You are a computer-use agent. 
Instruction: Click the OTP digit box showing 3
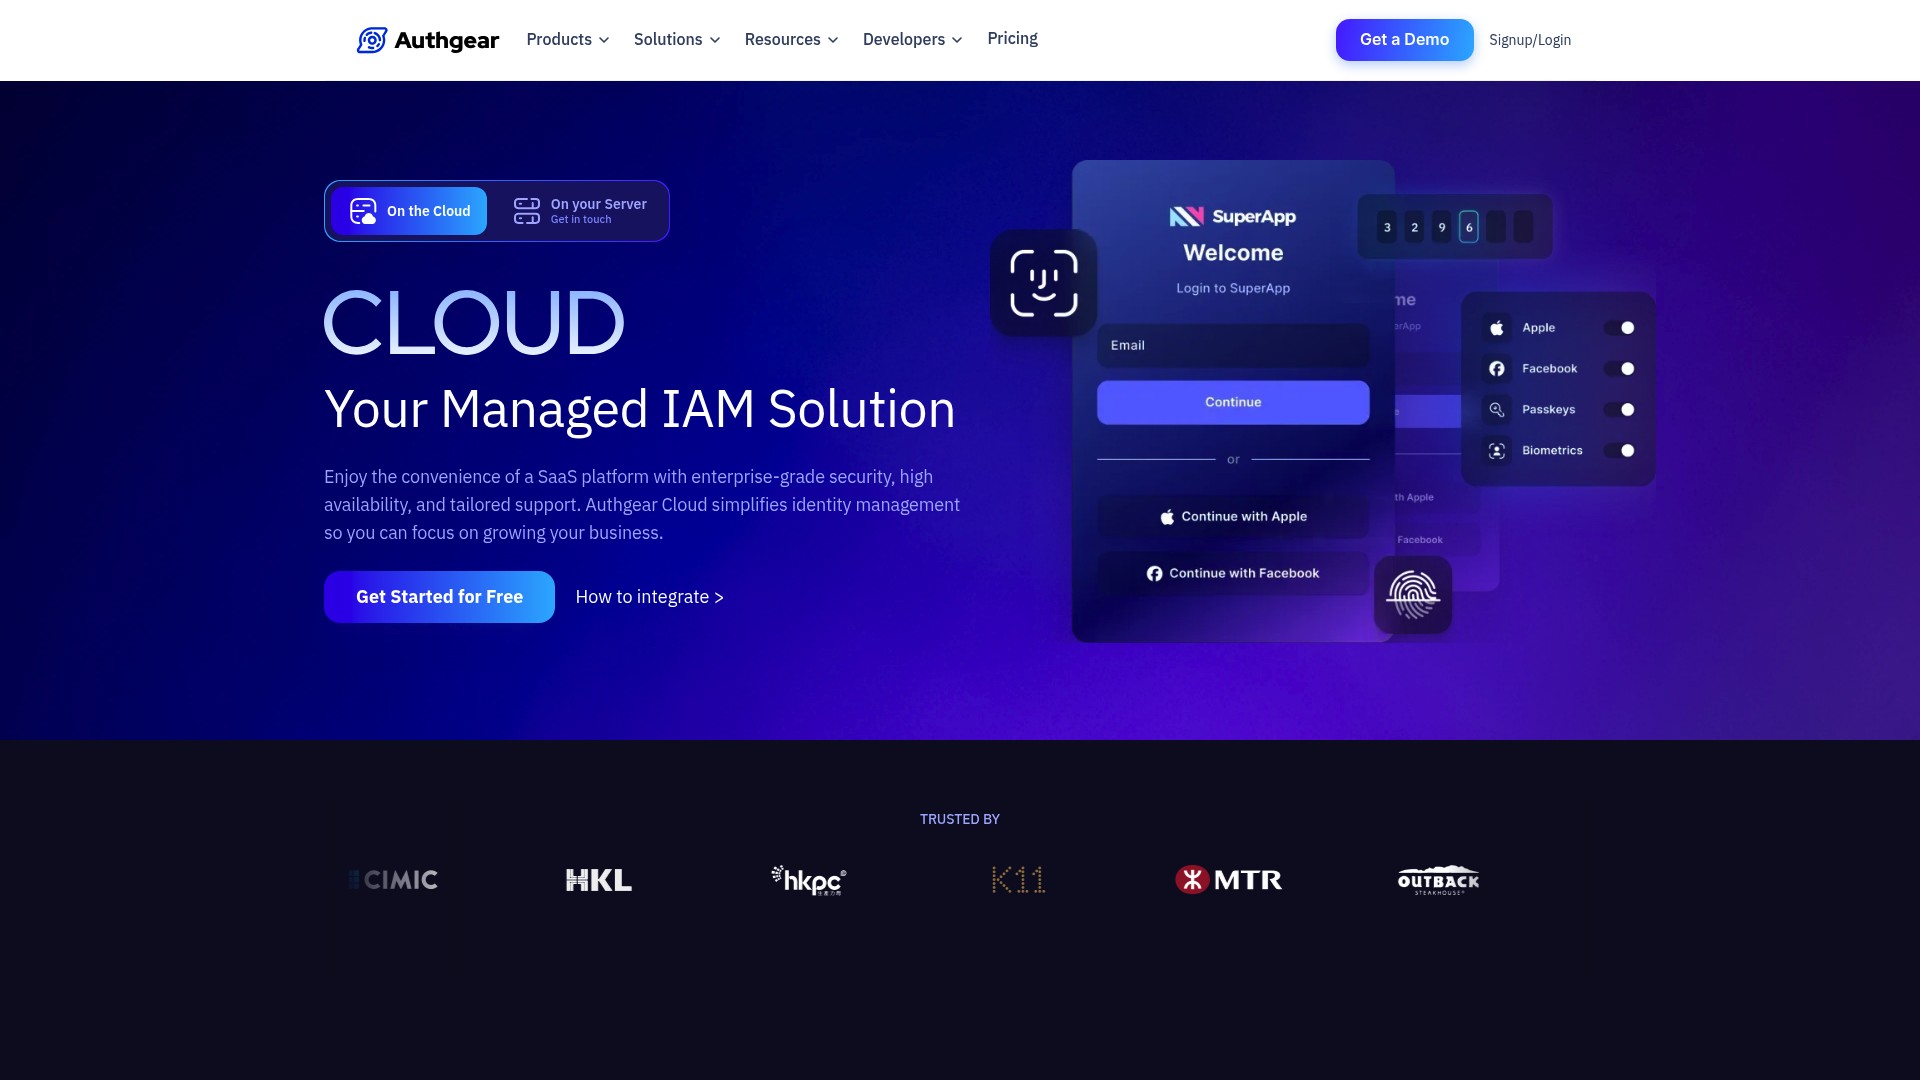point(1387,227)
